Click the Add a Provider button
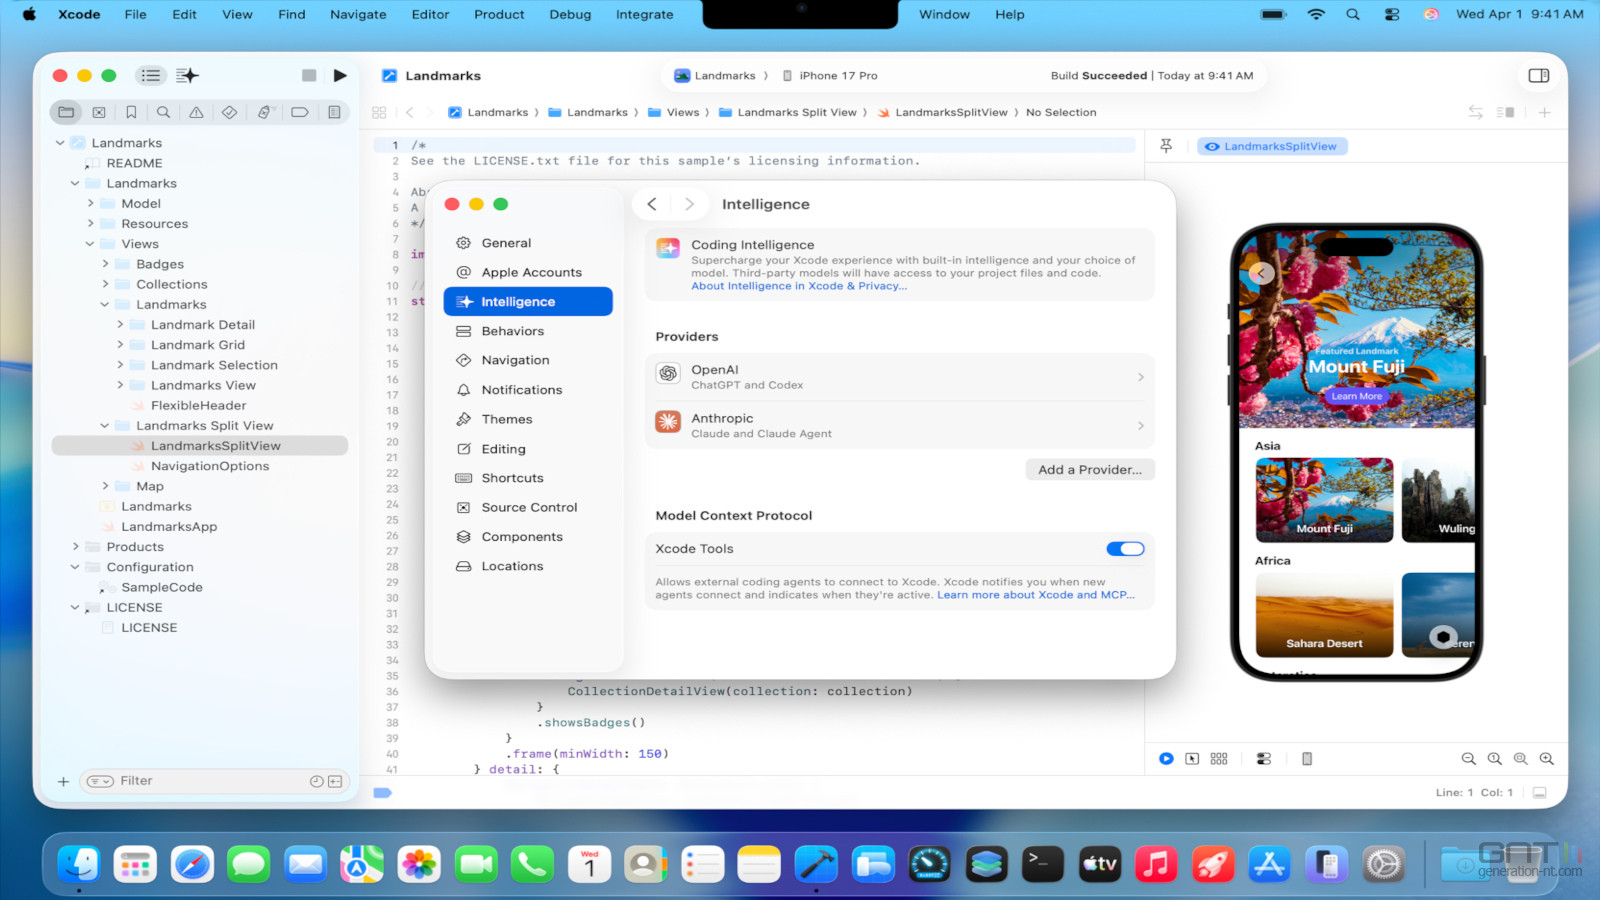This screenshot has height=900, width=1600. click(x=1089, y=469)
